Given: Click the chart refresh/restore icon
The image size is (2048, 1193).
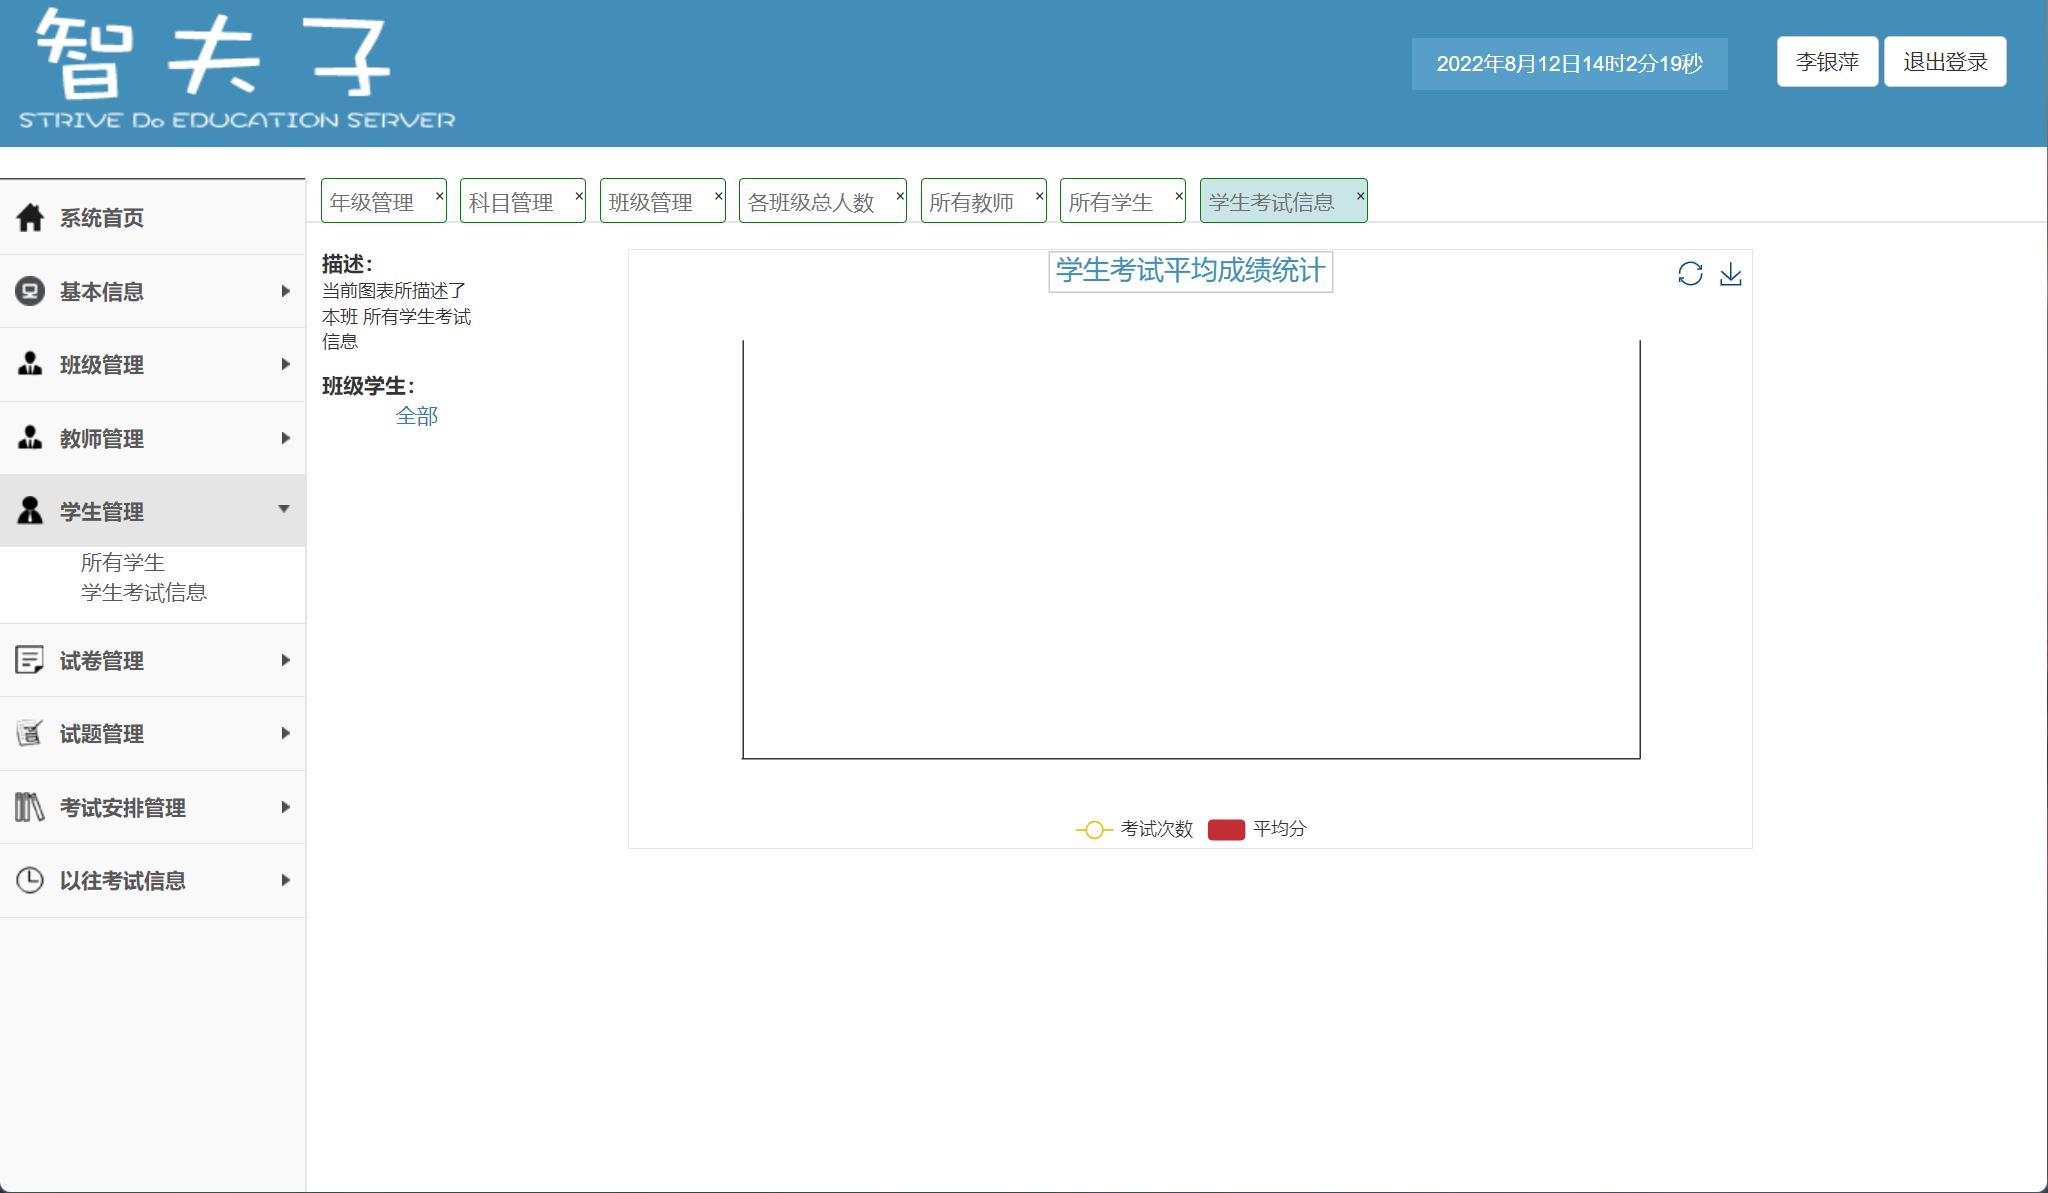Looking at the screenshot, I should coord(1690,274).
